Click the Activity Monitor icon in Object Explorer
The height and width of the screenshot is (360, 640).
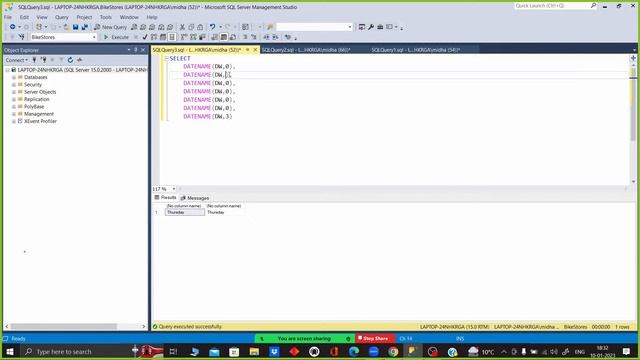[x=80, y=60]
